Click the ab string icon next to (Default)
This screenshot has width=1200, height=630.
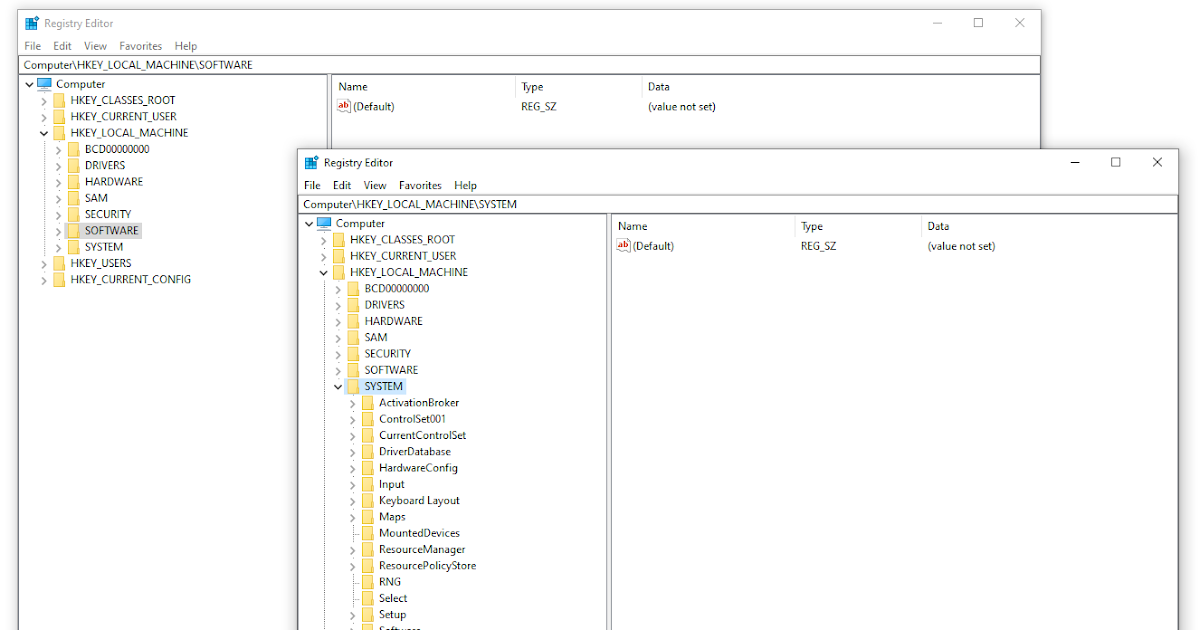pyautogui.click(x=625, y=245)
